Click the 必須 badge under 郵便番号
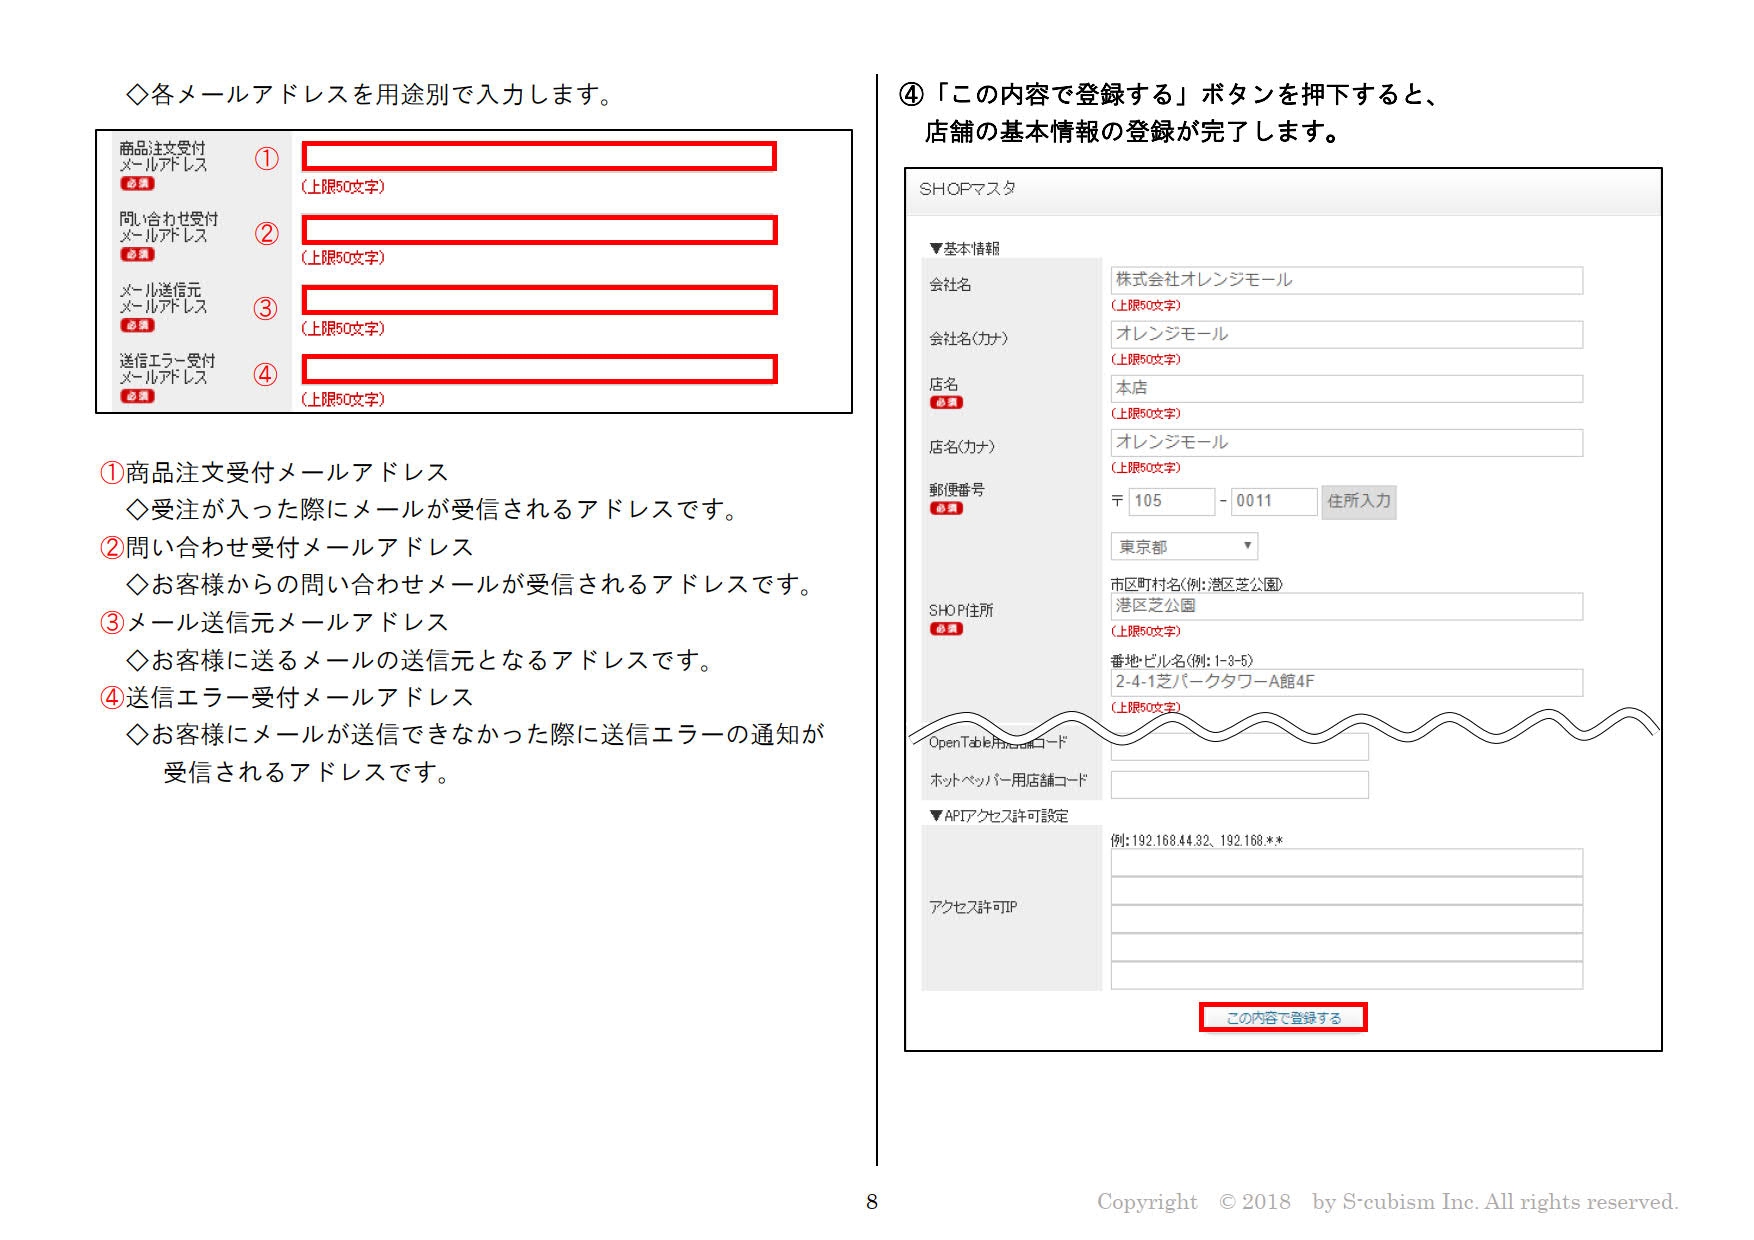1754x1240 pixels. [x=946, y=508]
